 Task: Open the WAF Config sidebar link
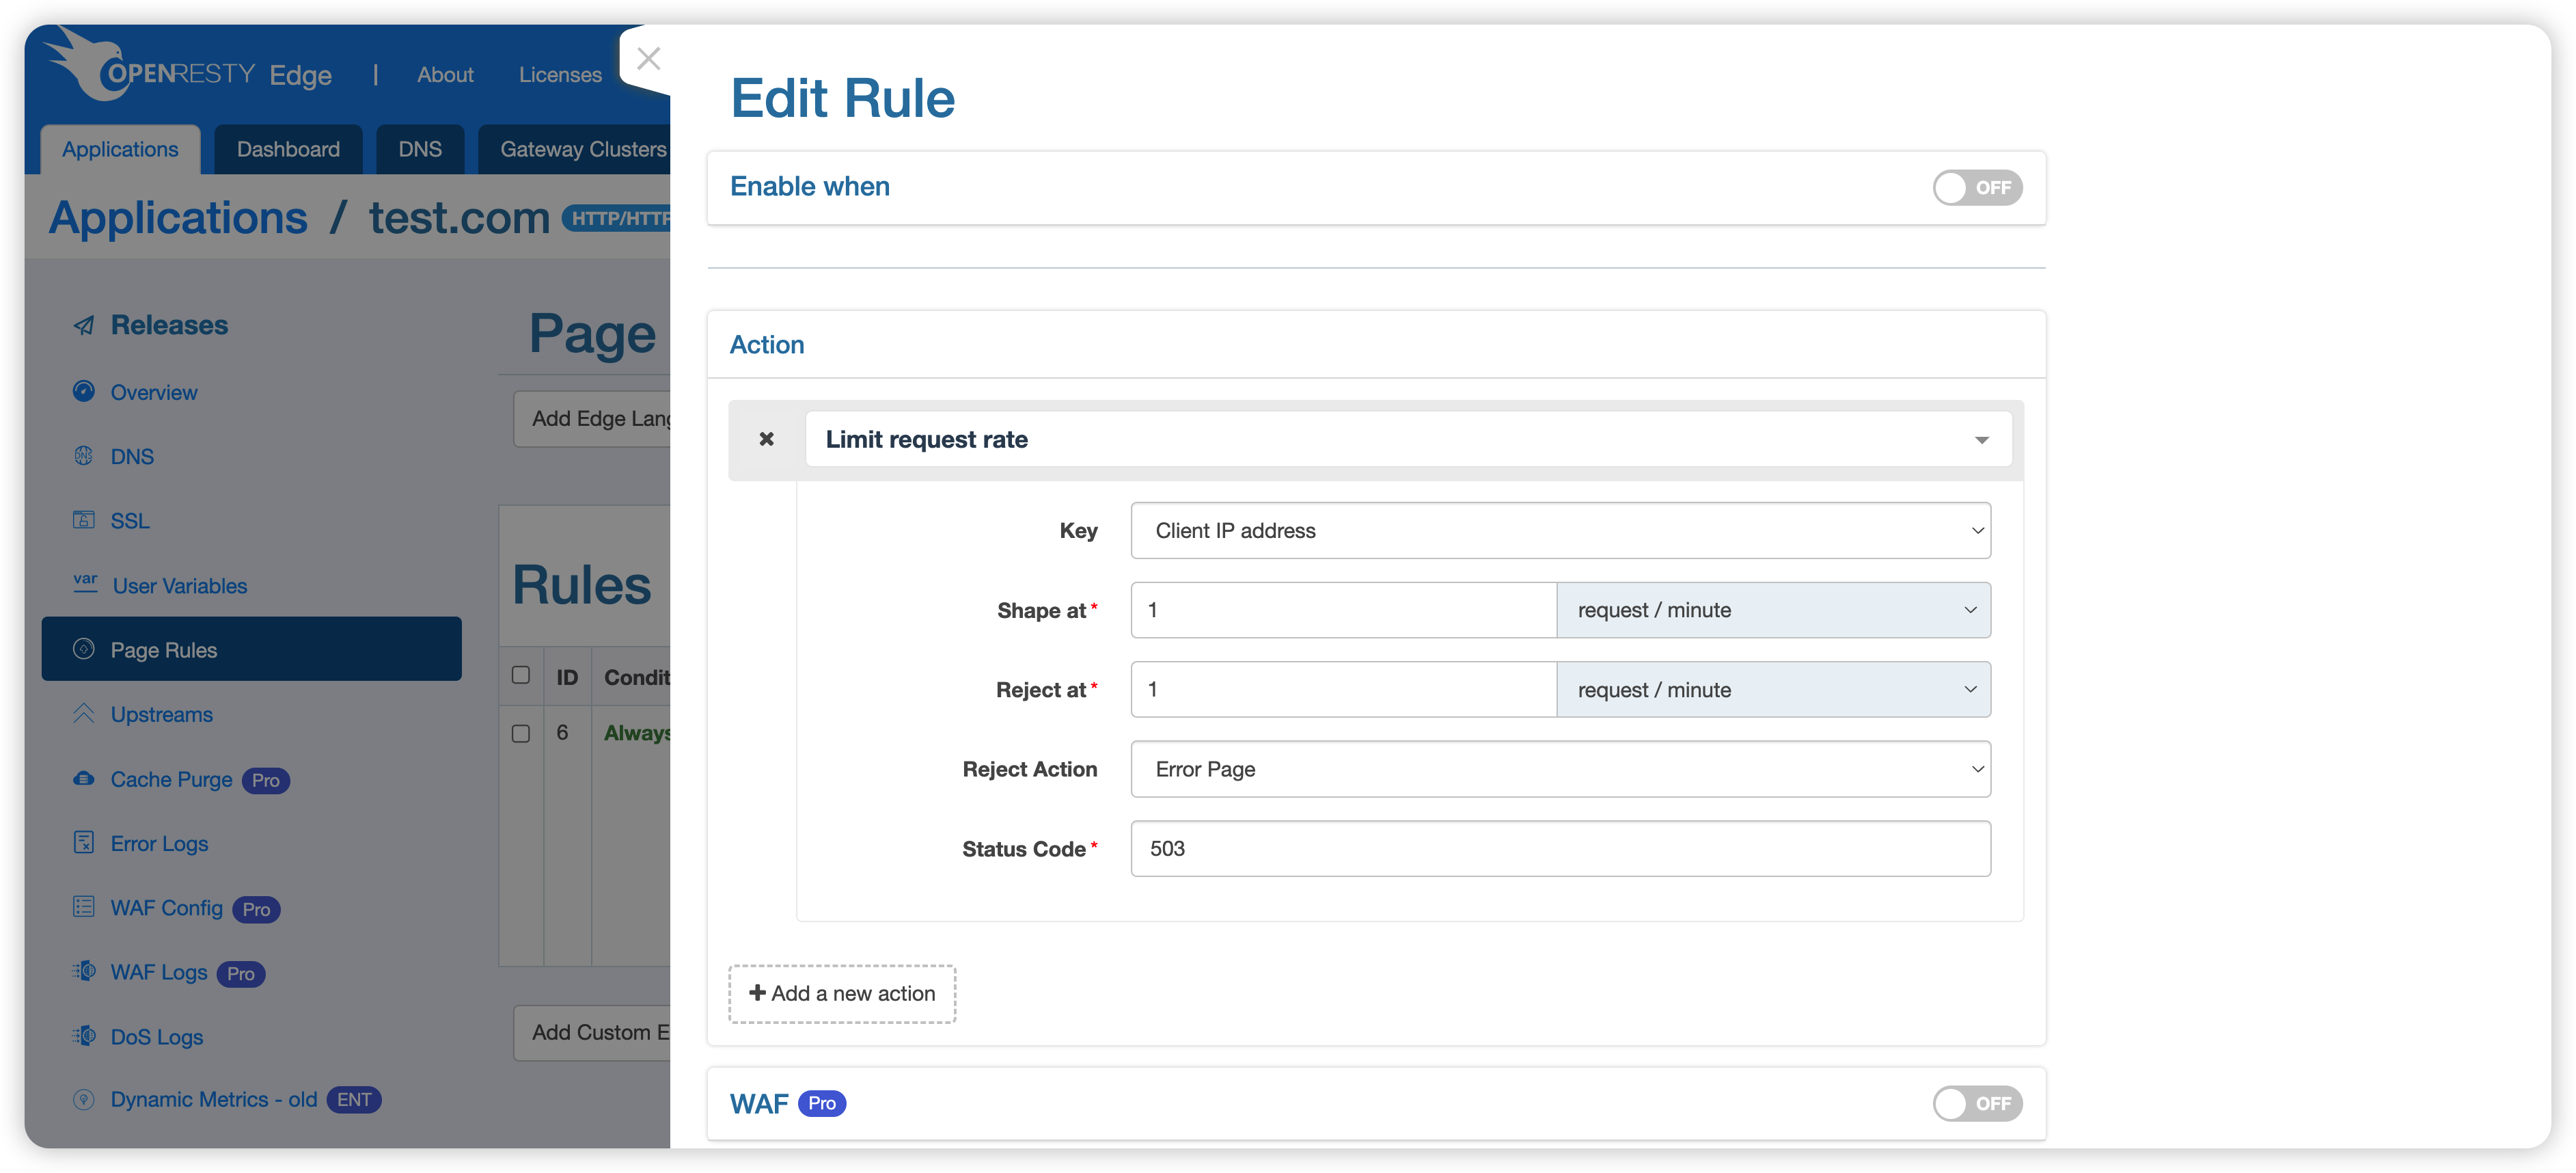166,908
